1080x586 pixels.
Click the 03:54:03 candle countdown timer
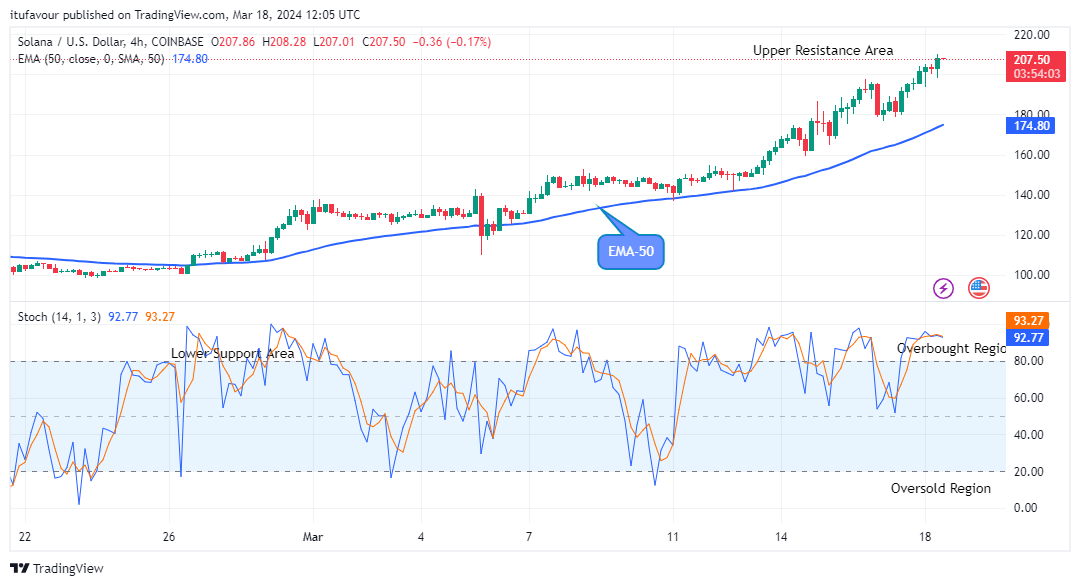(x=1037, y=74)
